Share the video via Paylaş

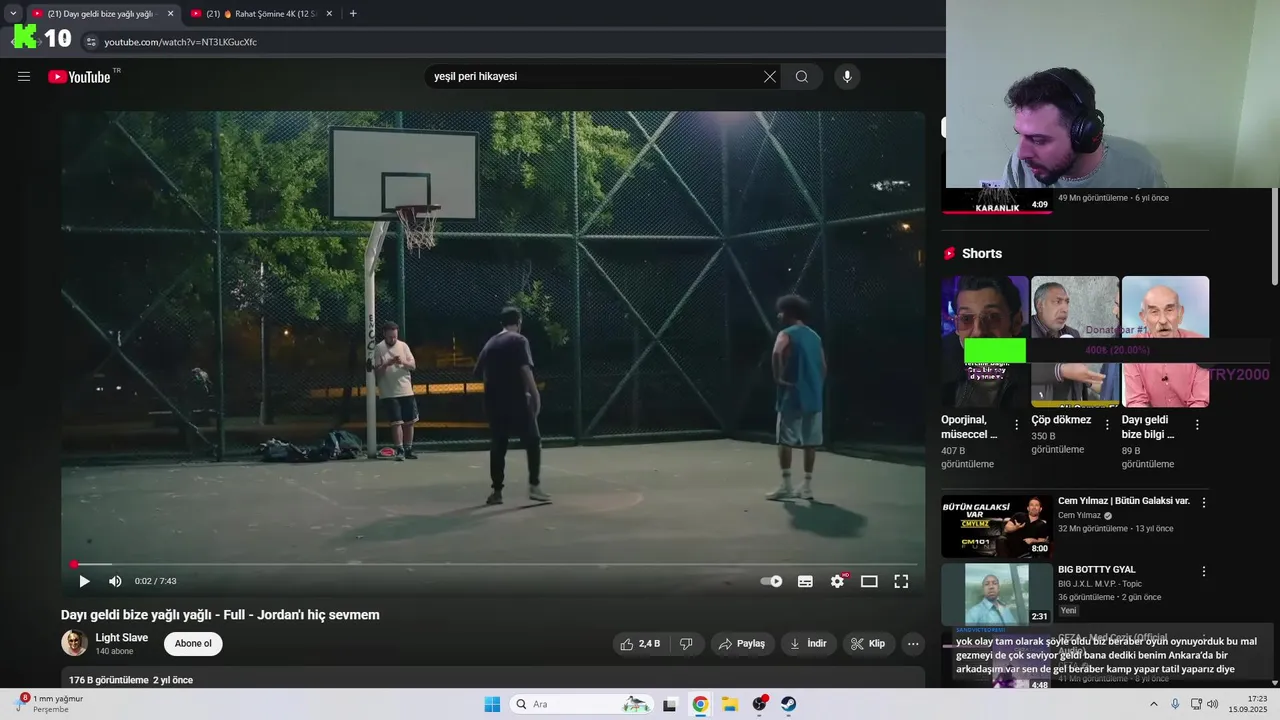pyautogui.click(x=742, y=644)
